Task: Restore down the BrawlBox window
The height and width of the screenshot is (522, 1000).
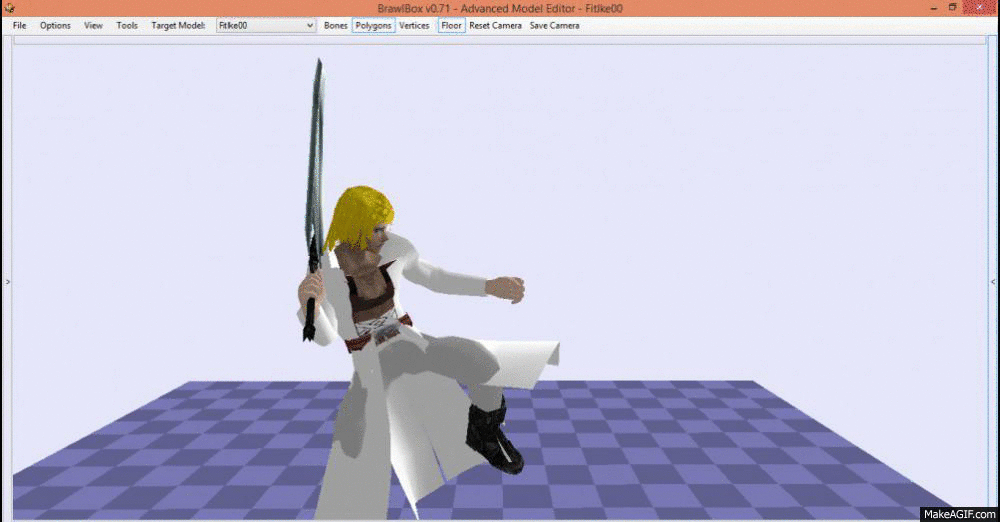Action: click(x=953, y=8)
